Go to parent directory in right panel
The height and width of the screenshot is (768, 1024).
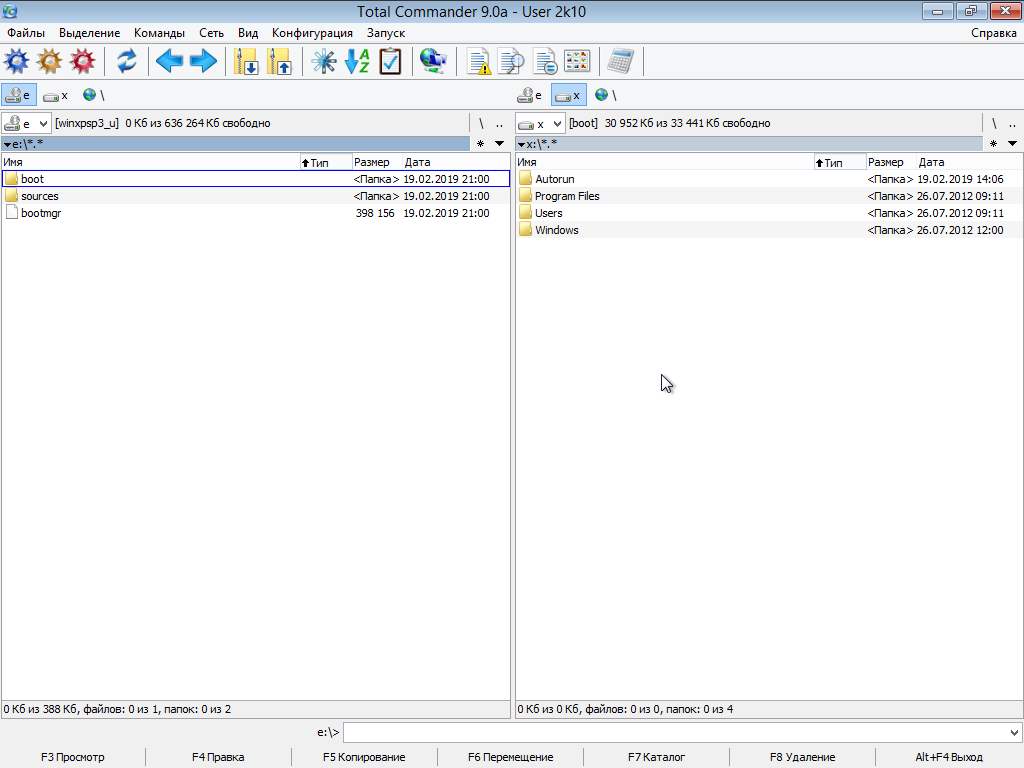pos(1012,123)
